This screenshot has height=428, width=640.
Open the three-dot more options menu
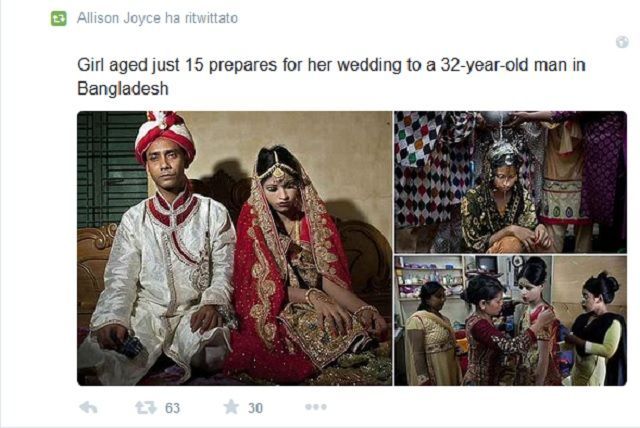point(316,407)
